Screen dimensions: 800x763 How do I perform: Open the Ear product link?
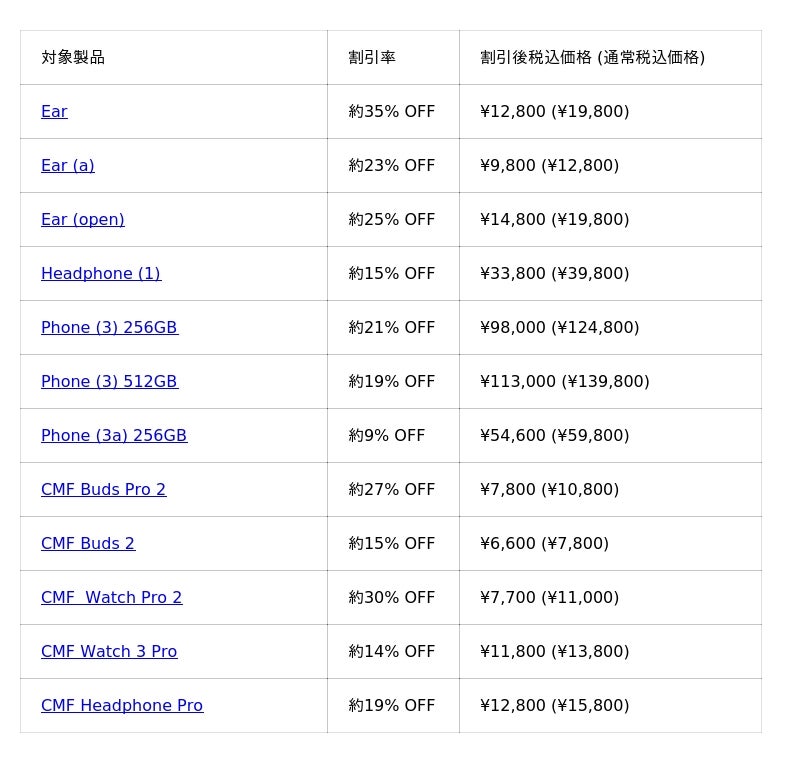click(54, 112)
